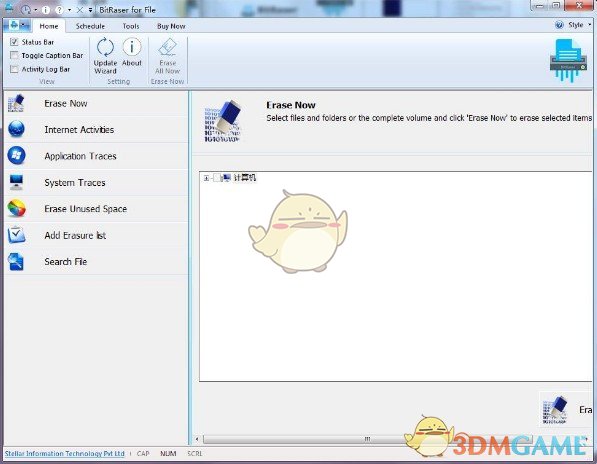The width and height of the screenshot is (597, 464).
Task: Open the Customize Quick Access Toolbar arrow
Action: click(91, 10)
